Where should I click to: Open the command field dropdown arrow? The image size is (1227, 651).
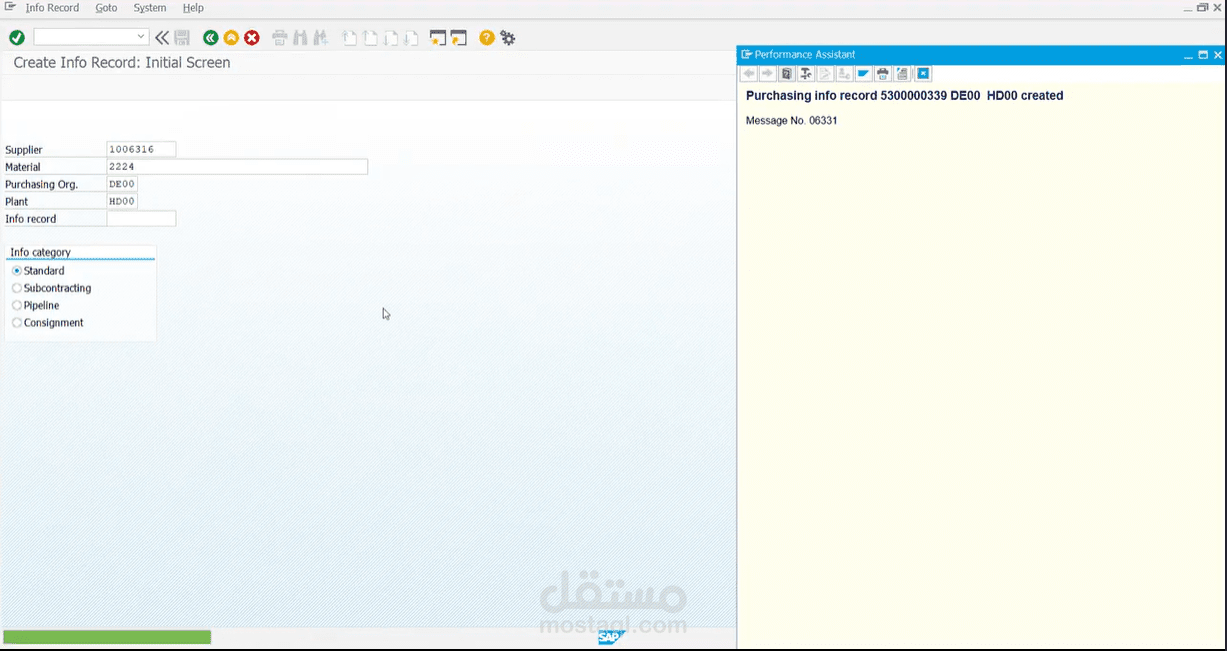(x=141, y=37)
